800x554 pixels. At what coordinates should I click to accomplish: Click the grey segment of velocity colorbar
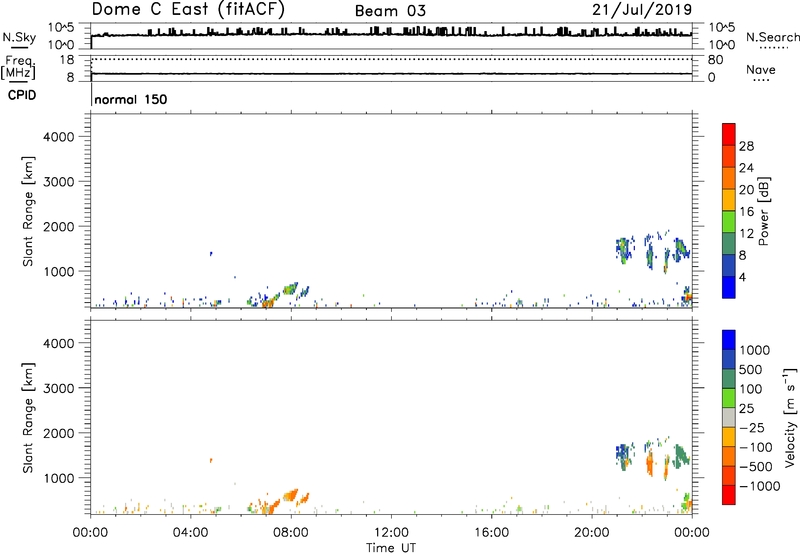[729, 417]
